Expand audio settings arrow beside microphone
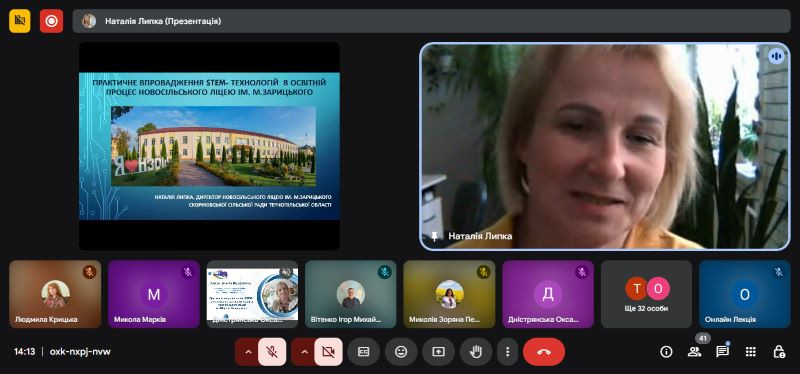Viewport: 800px width, 374px height. (x=248, y=352)
